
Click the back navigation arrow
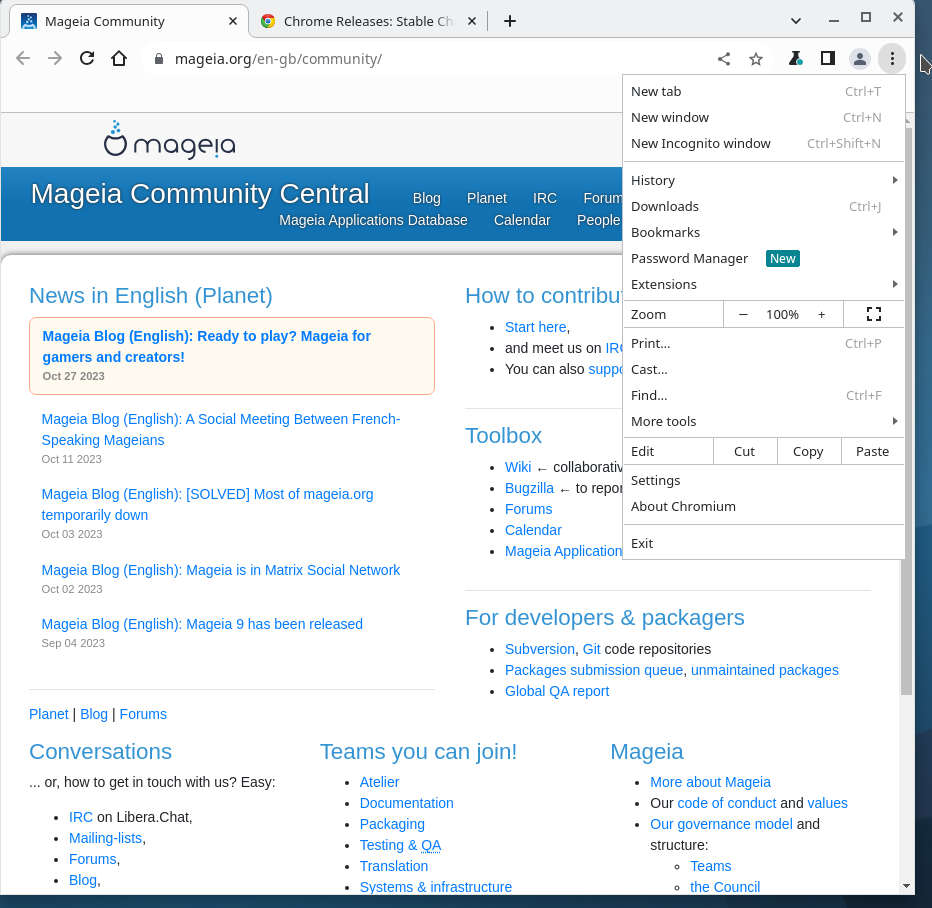pos(23,58)
